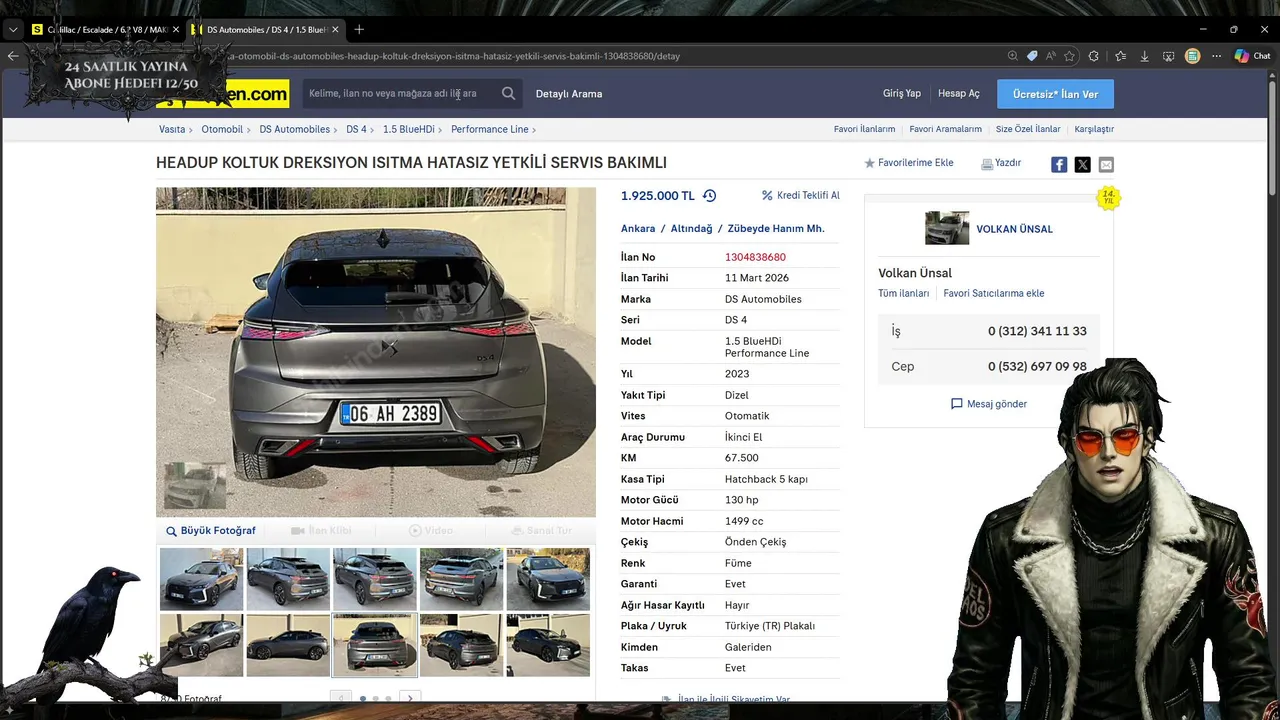Viewport: 1280px width, 720px height.
Task: Open Büyük Fotoğraf tab
Action: click(x=211, y=531)
